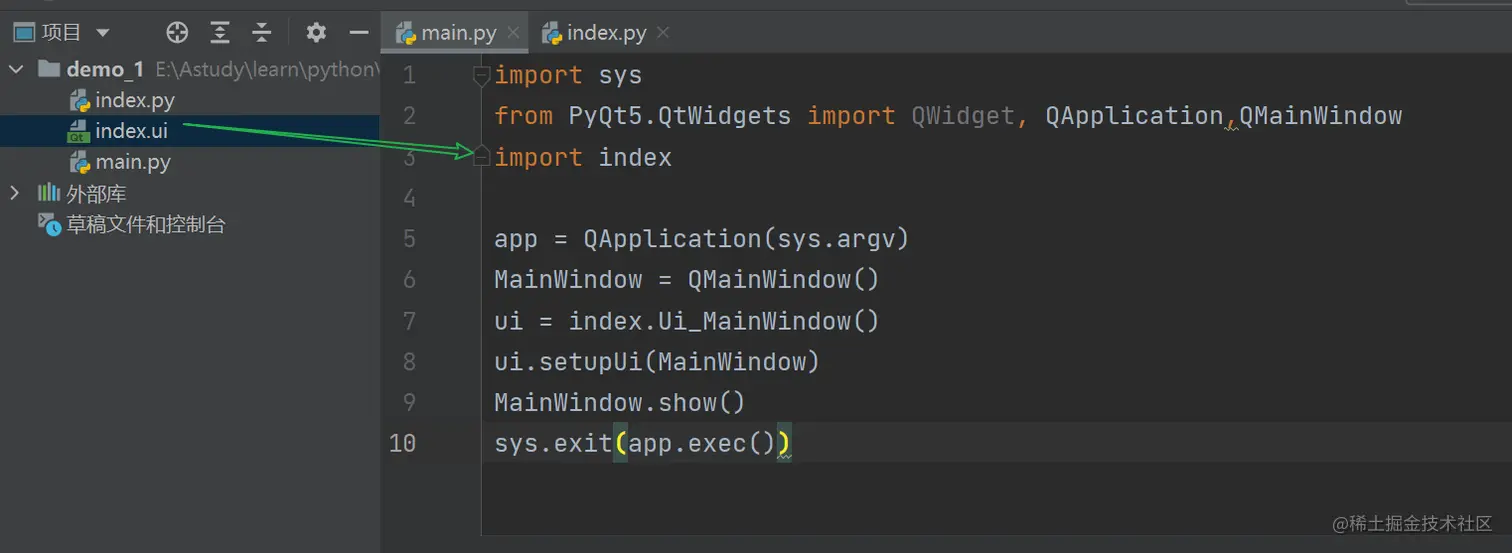This screenshot has width=1512, height=553.
Task: Click the Python icon on index.py tab
Action: click(x=551, y=33)
